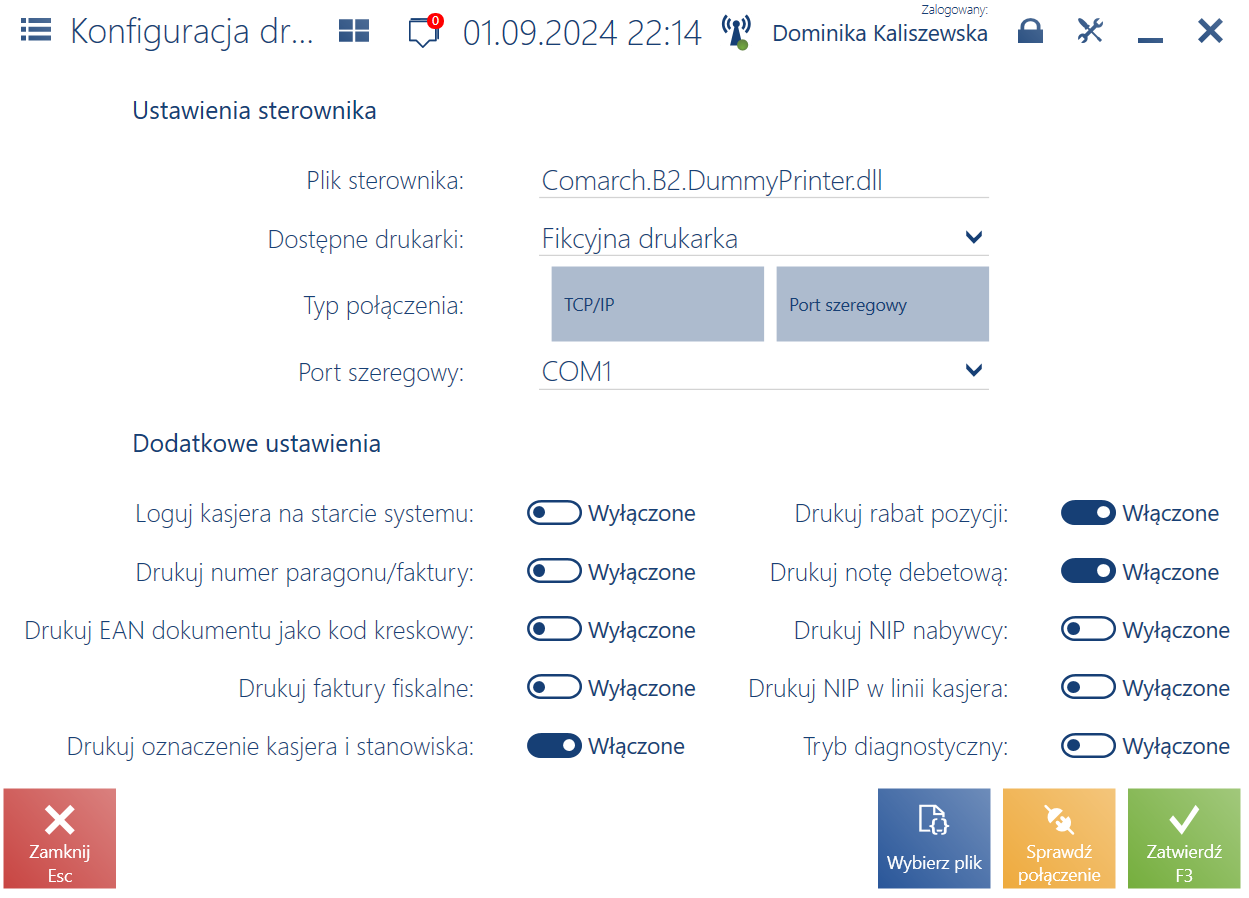Select Port szeregowy connection type button
Viewport: 1249px width, 898px height.
point(882,304)
